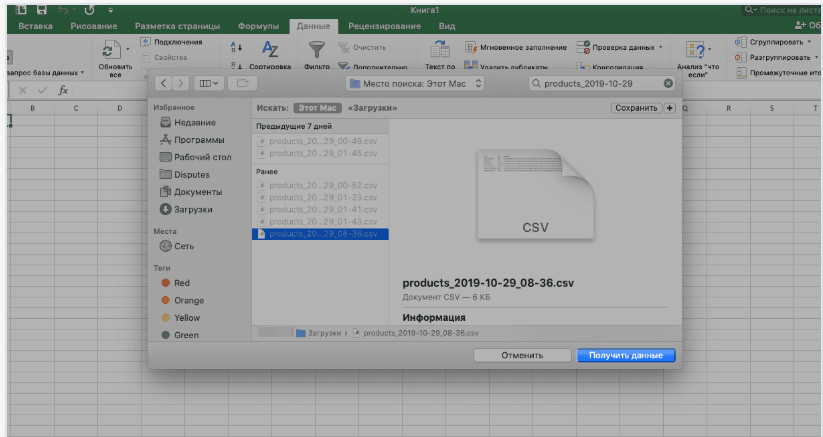Set search scope to «Загрузки»
823x437 pixels.
(x=372, y=108)
